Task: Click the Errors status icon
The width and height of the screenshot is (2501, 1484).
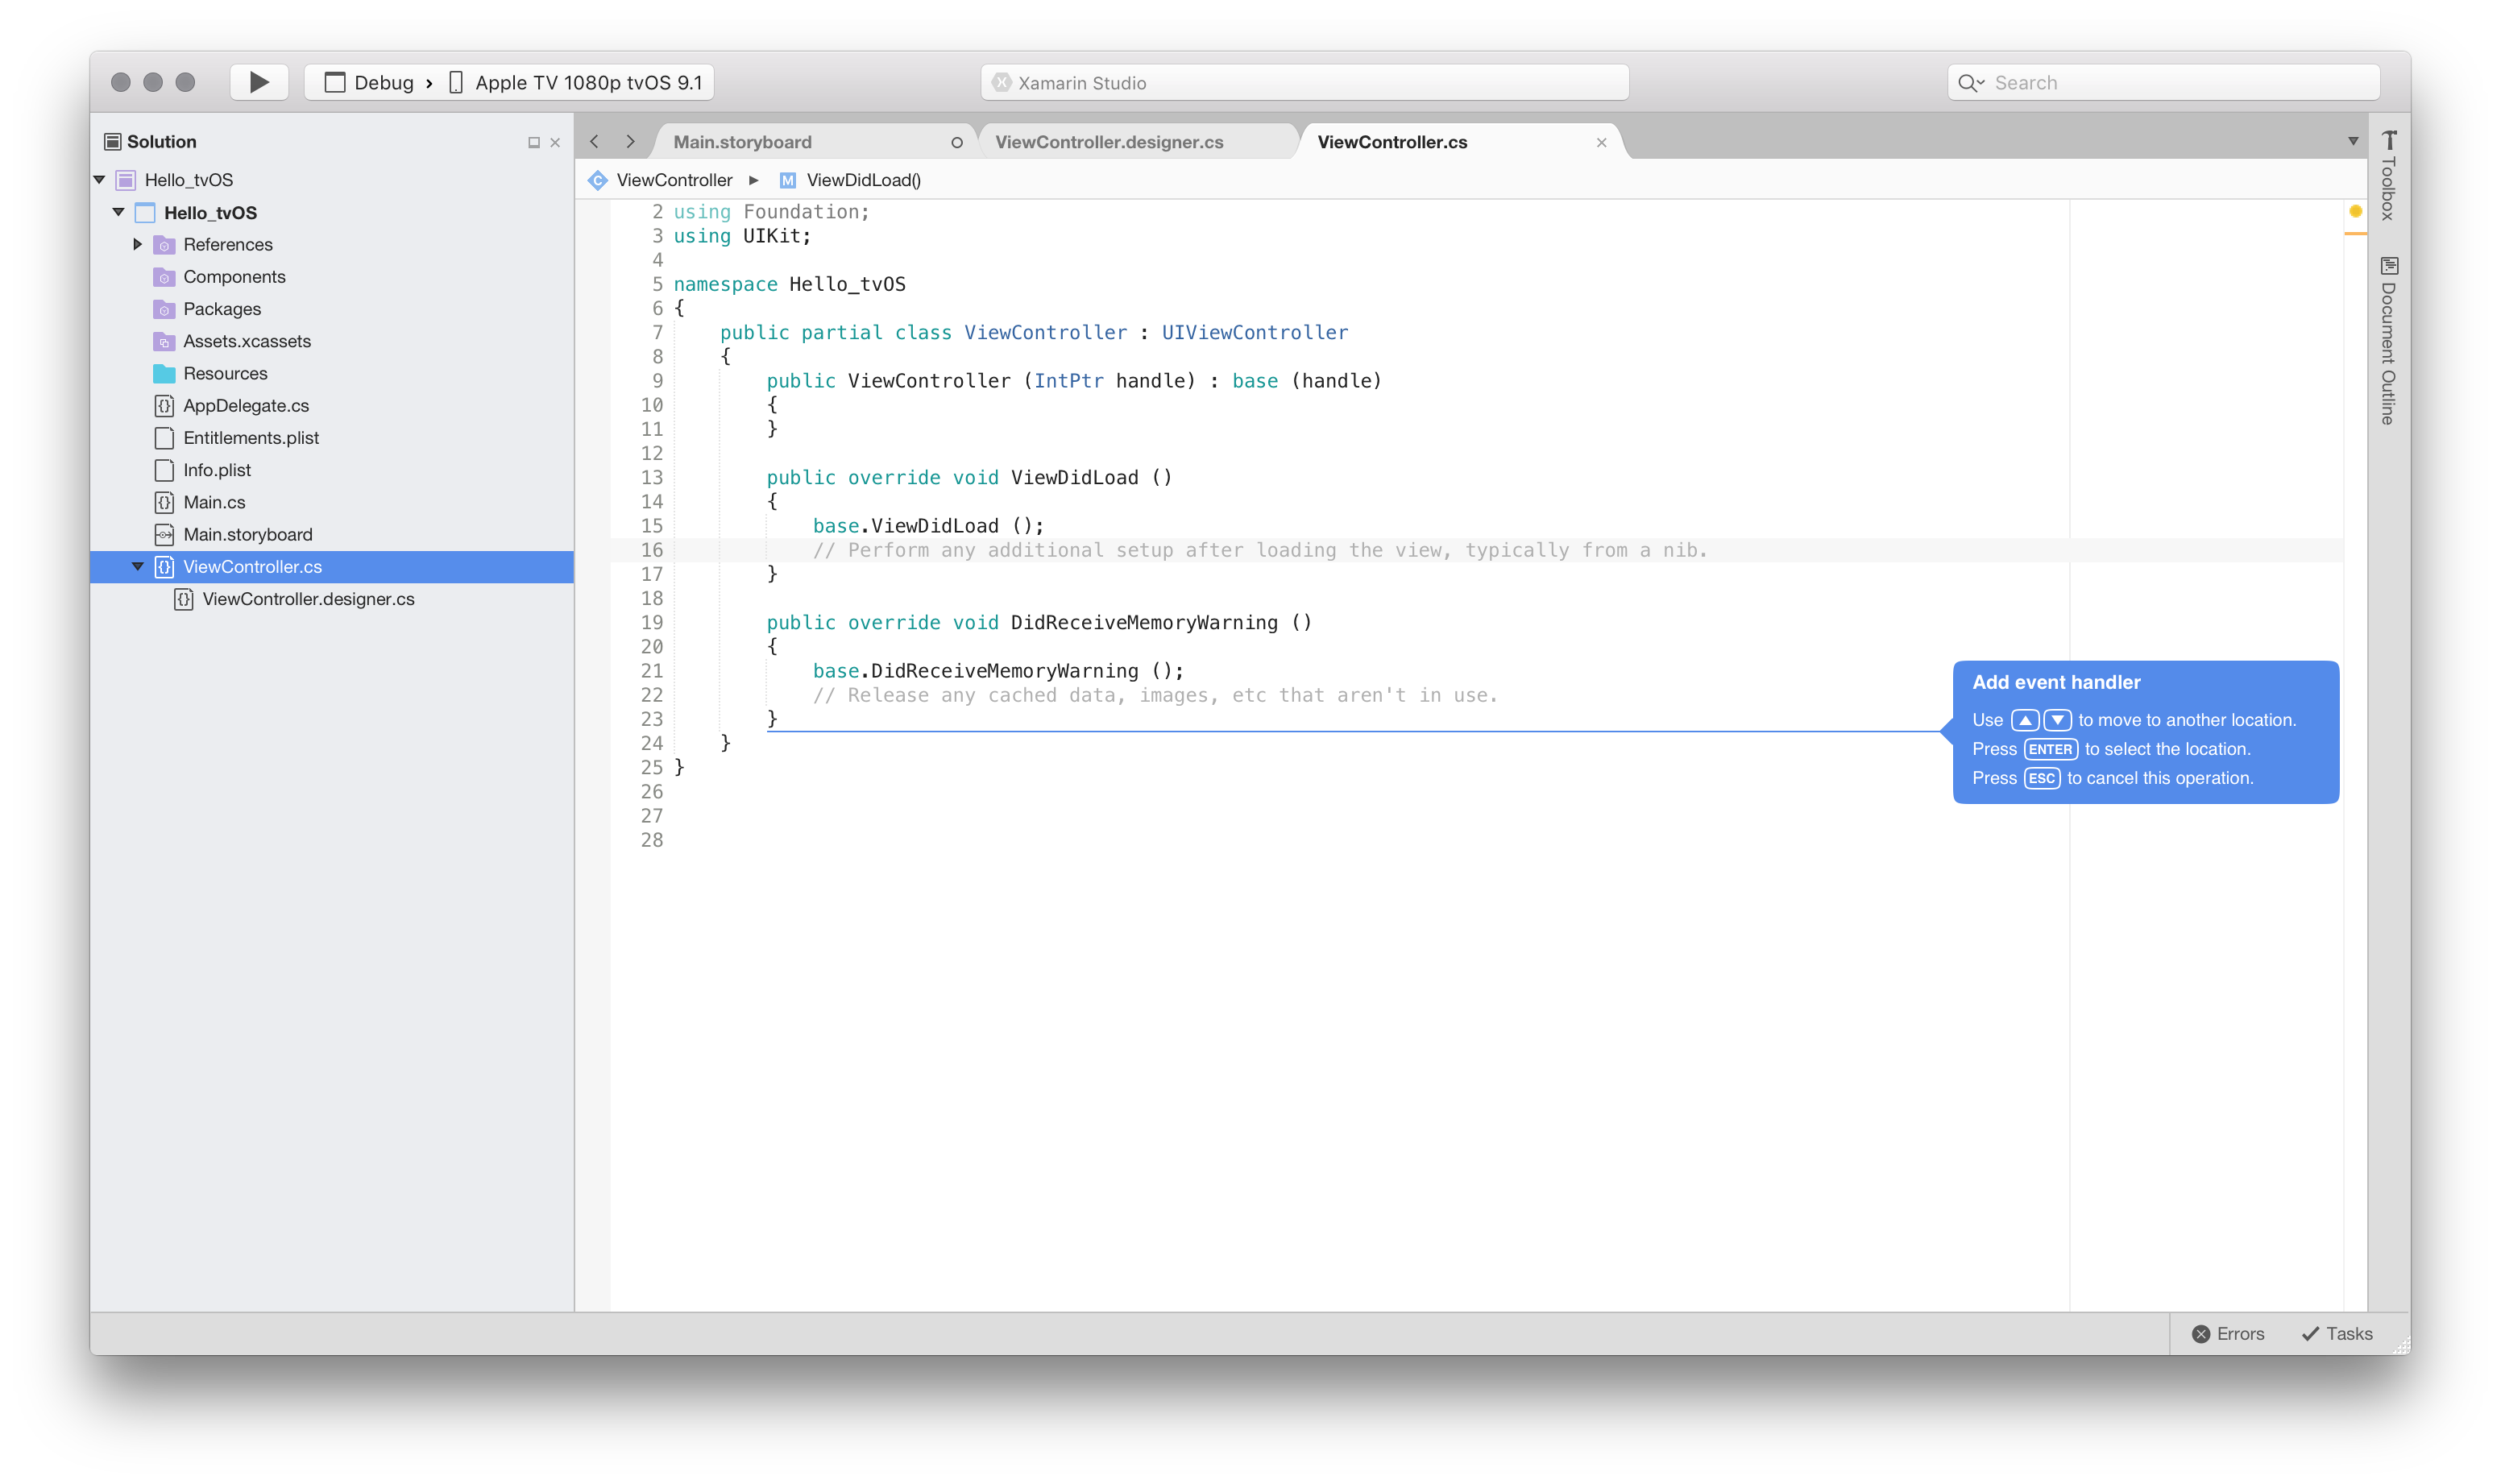Action: pos(2200,1333)
